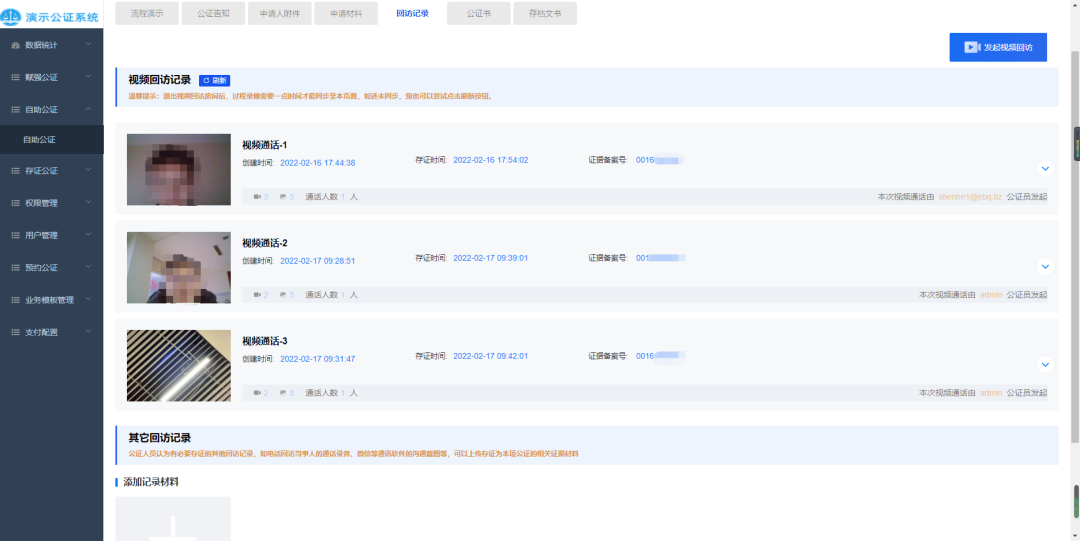
Task: Expand the 视频通话-1 record details chevron
Action: 1045,169
